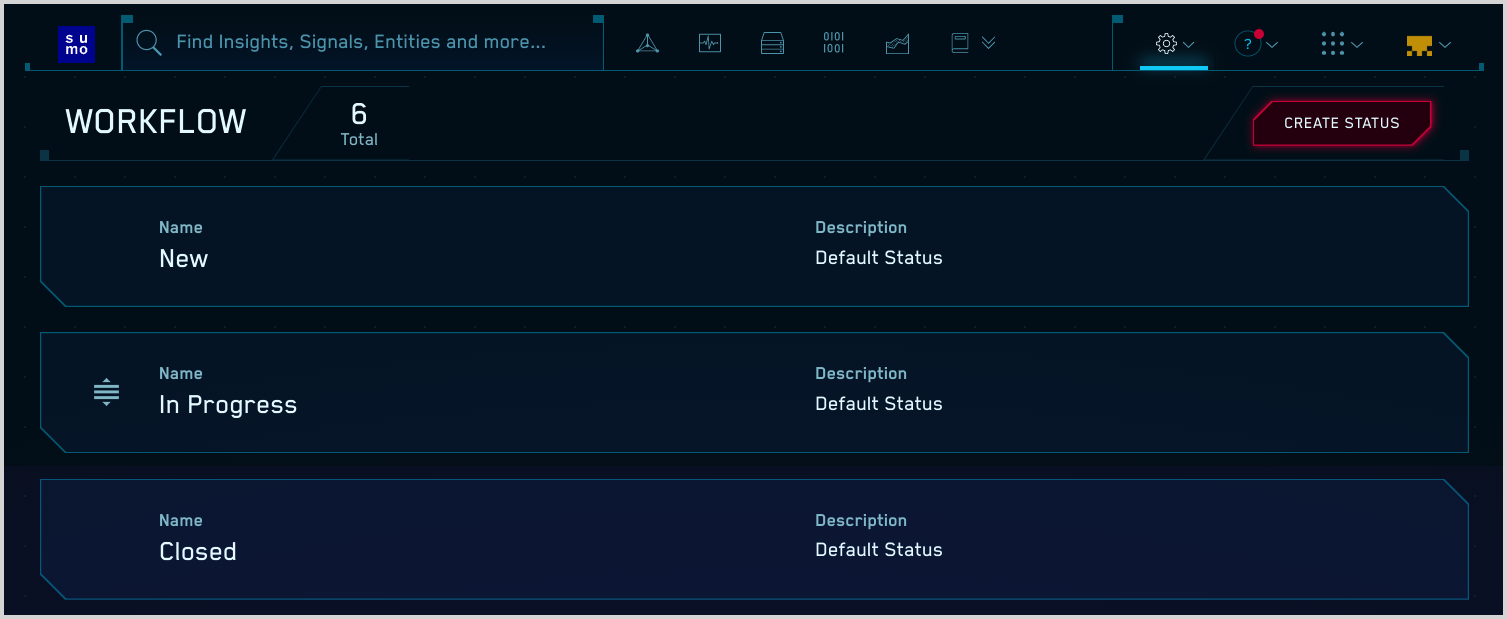Click the magnifying glass search icon

tap(149, 43)
